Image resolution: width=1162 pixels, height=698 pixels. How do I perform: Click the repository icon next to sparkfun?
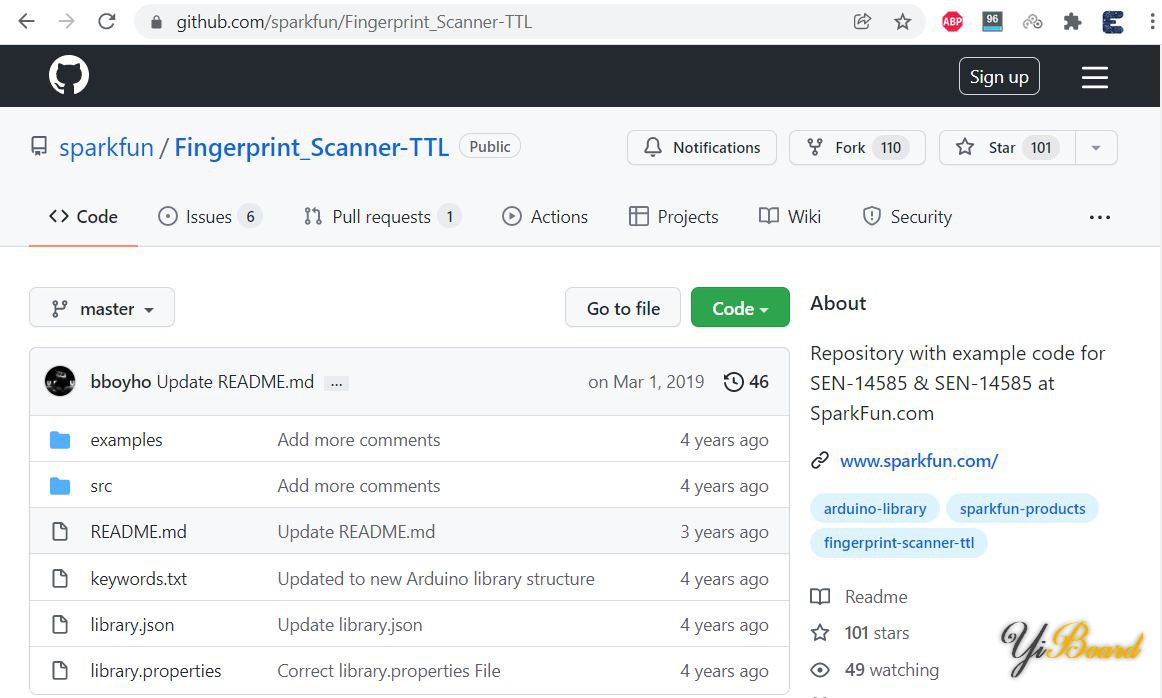[39, 146]
